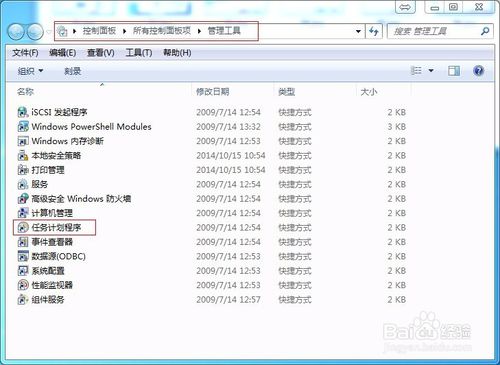Select the 计算机管理 file name text
This screenshot has width=500, height=365.
52,213
